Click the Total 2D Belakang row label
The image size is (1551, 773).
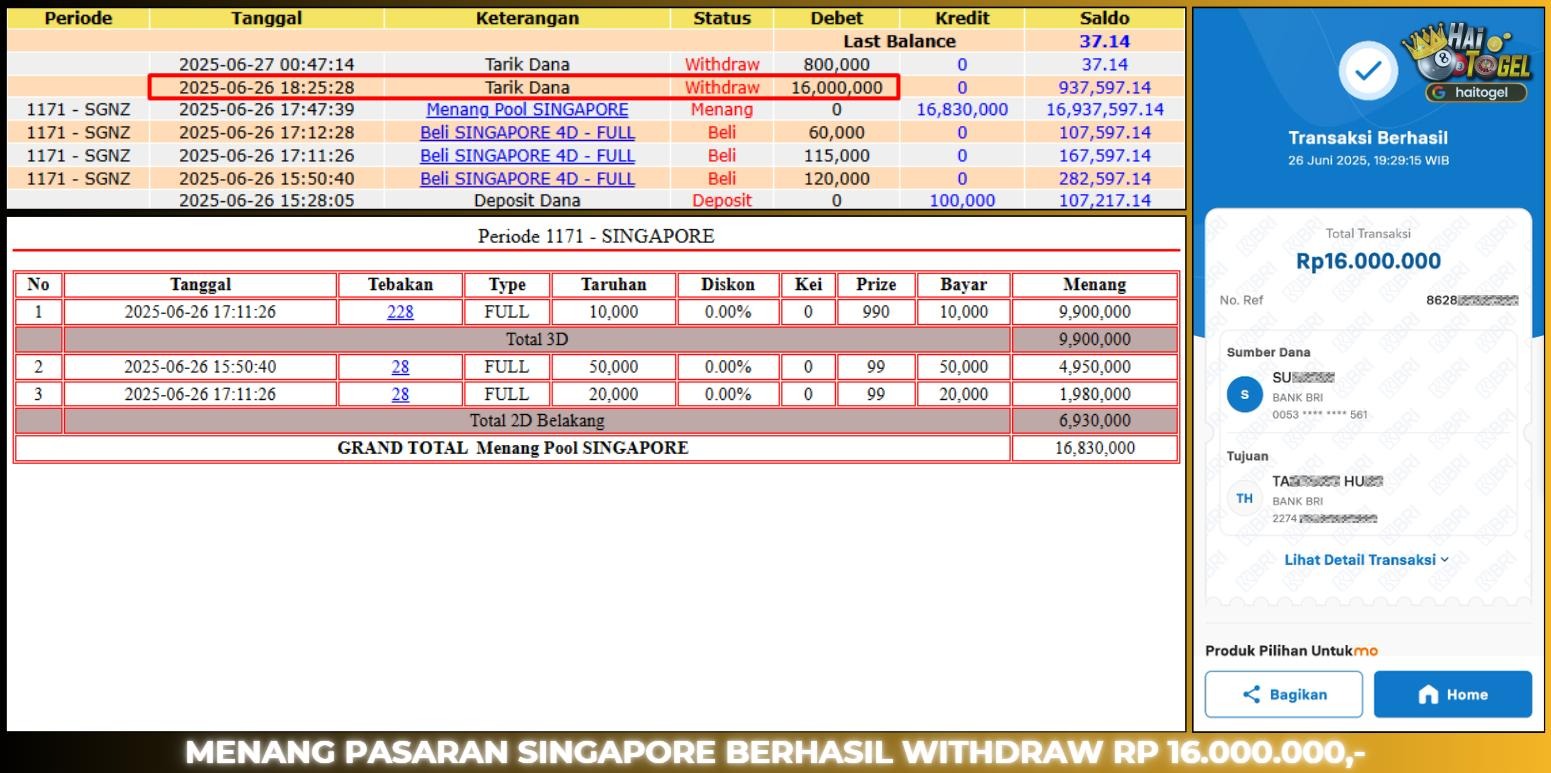tap(537, 420)
